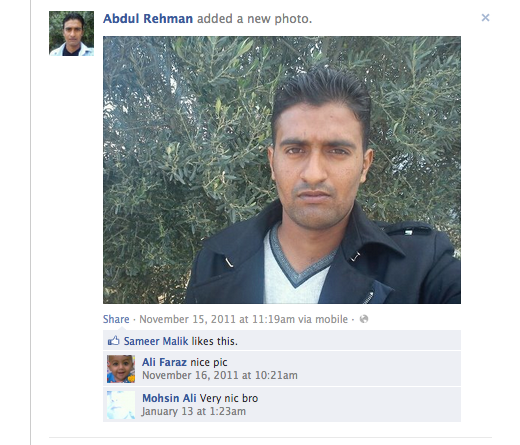The width and height of the screenshot is (520, 445).
Task: Click the 'added a new photo' story text
Action: pyautogui.click(x=254, y=19)
